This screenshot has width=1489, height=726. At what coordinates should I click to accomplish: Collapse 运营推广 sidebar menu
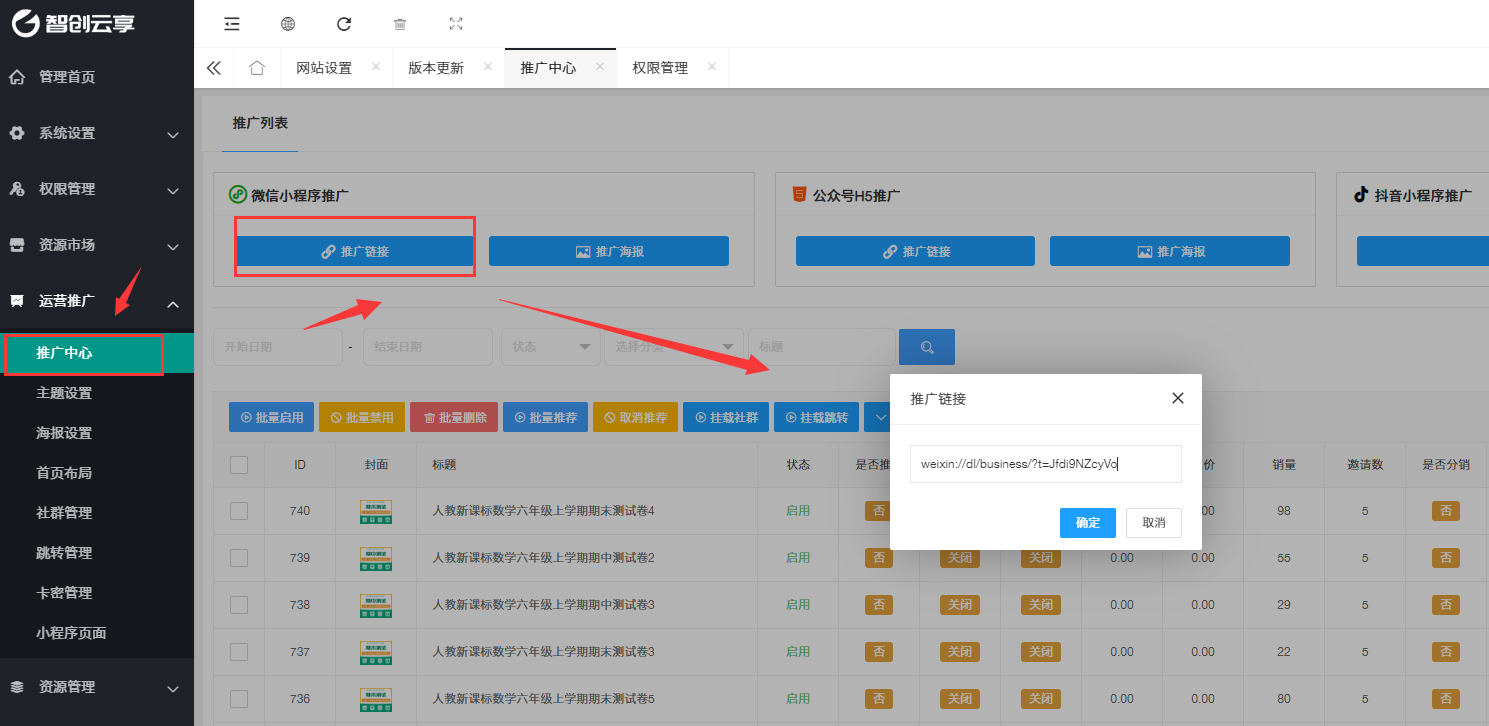click(x=97, y=301)
